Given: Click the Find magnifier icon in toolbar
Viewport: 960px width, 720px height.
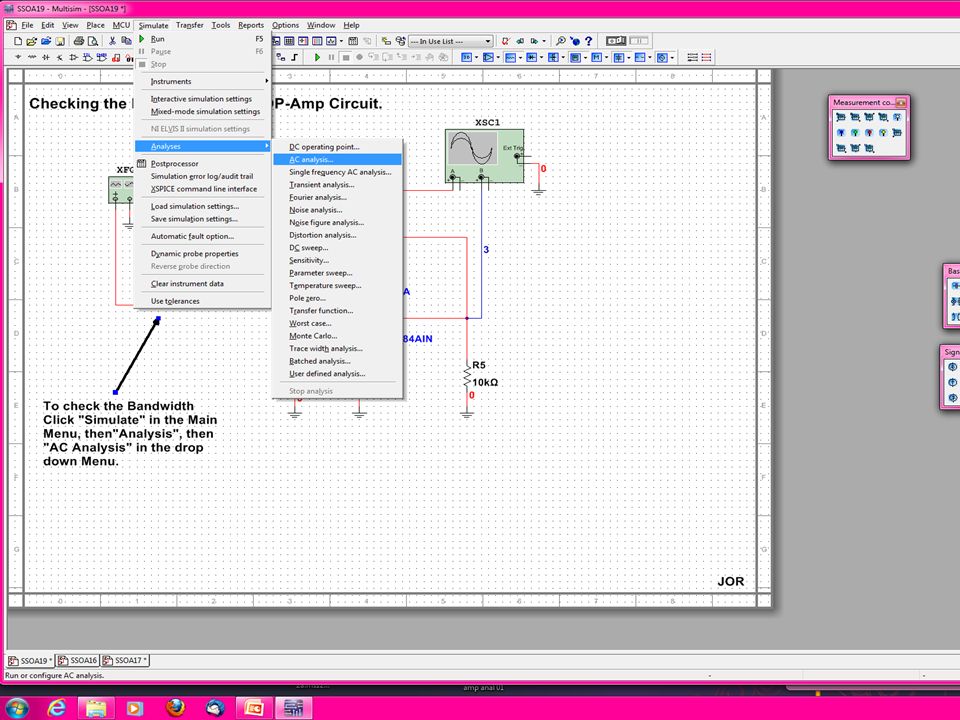Looking at the screenshot, I should (x=560, y=41).
